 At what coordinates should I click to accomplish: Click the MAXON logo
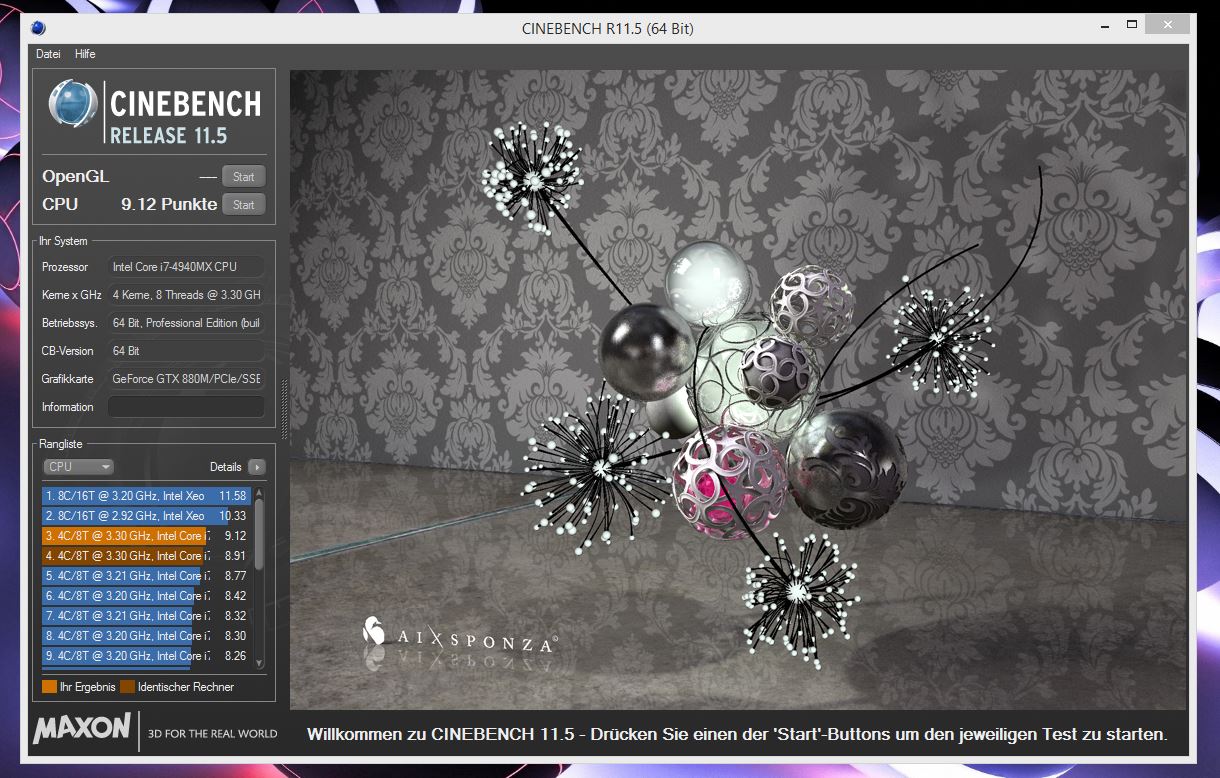[82, 728]
